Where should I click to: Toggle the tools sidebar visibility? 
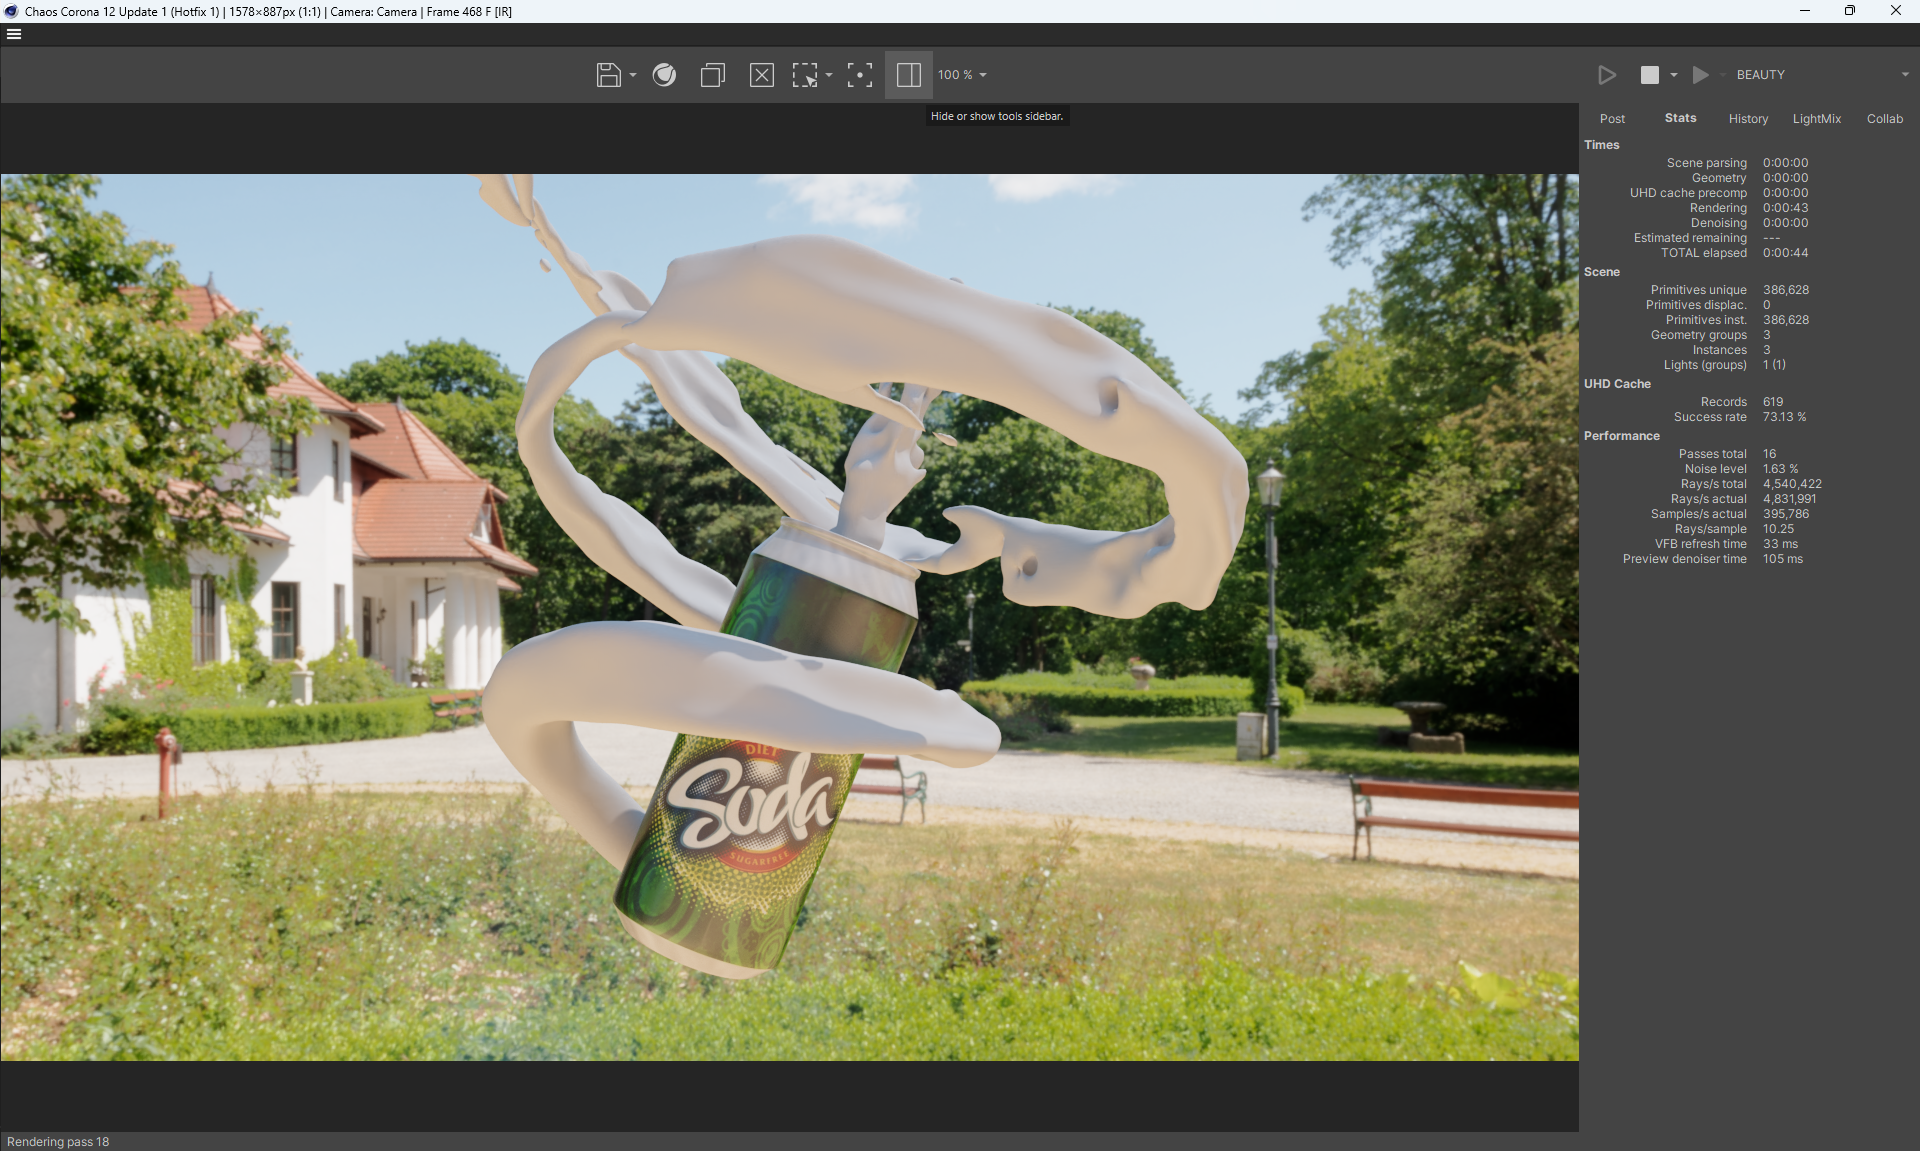(x=908, y=75)
